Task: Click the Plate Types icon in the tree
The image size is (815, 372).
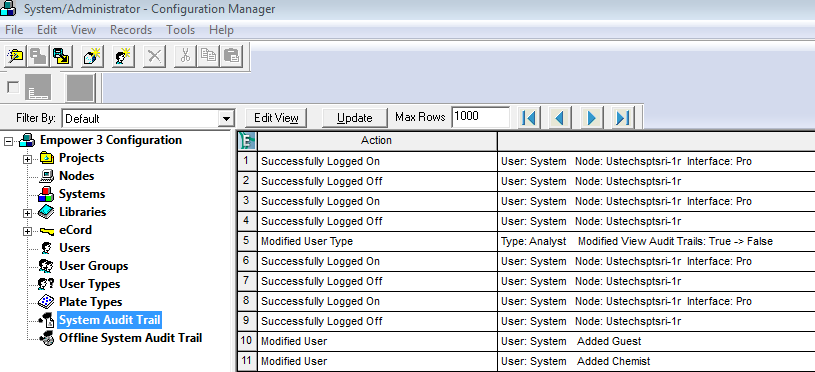Action: (x=46, y=302)
